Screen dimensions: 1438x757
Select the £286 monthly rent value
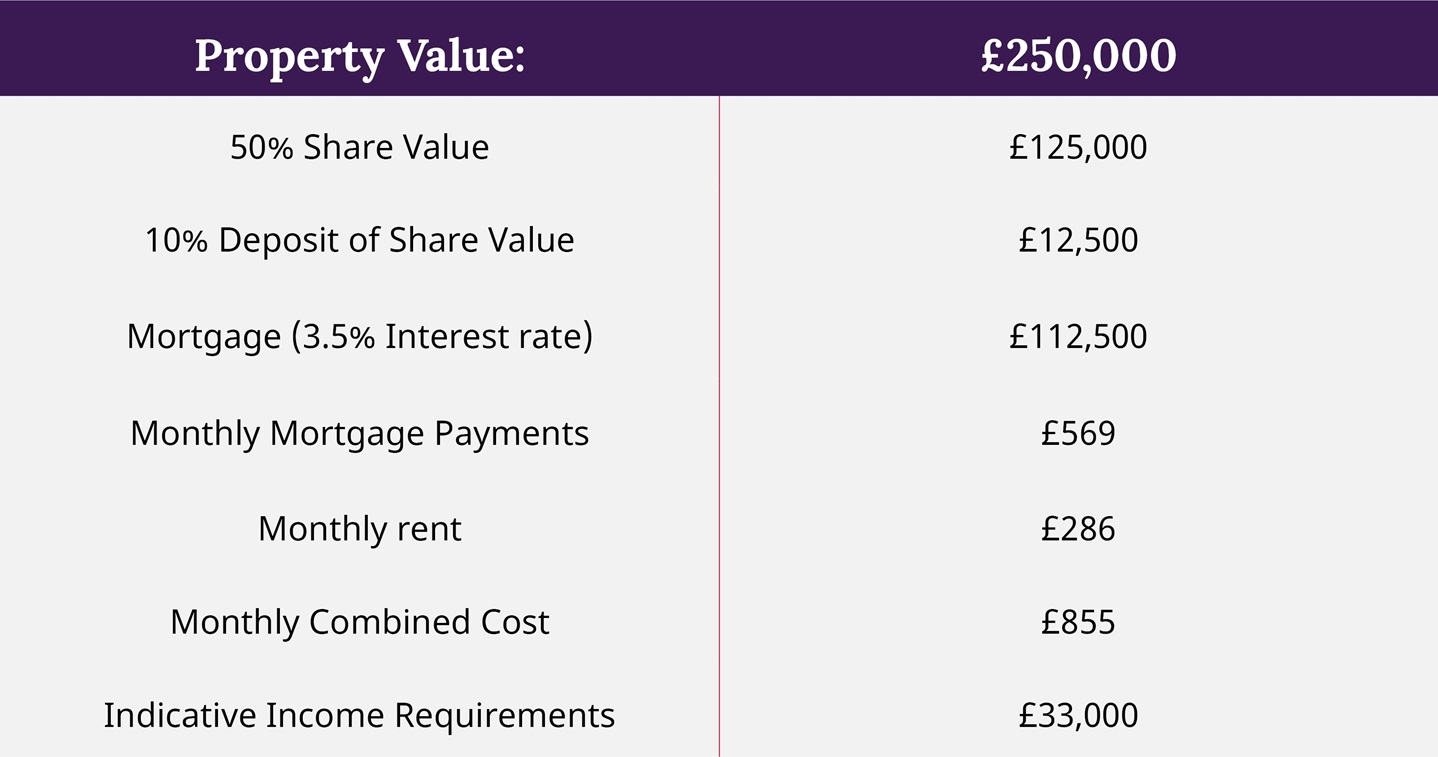(x=1078, y=528)
